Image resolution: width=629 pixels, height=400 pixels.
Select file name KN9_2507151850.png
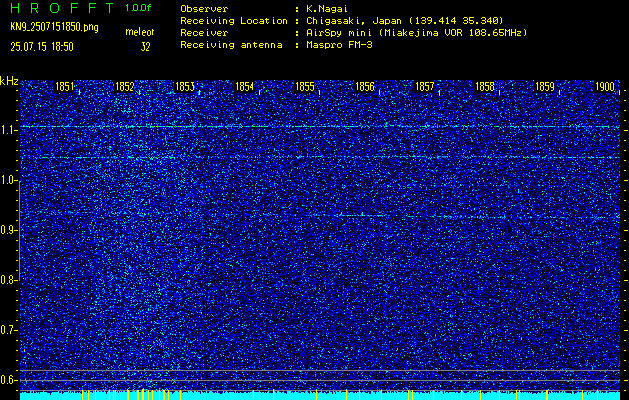55,27
